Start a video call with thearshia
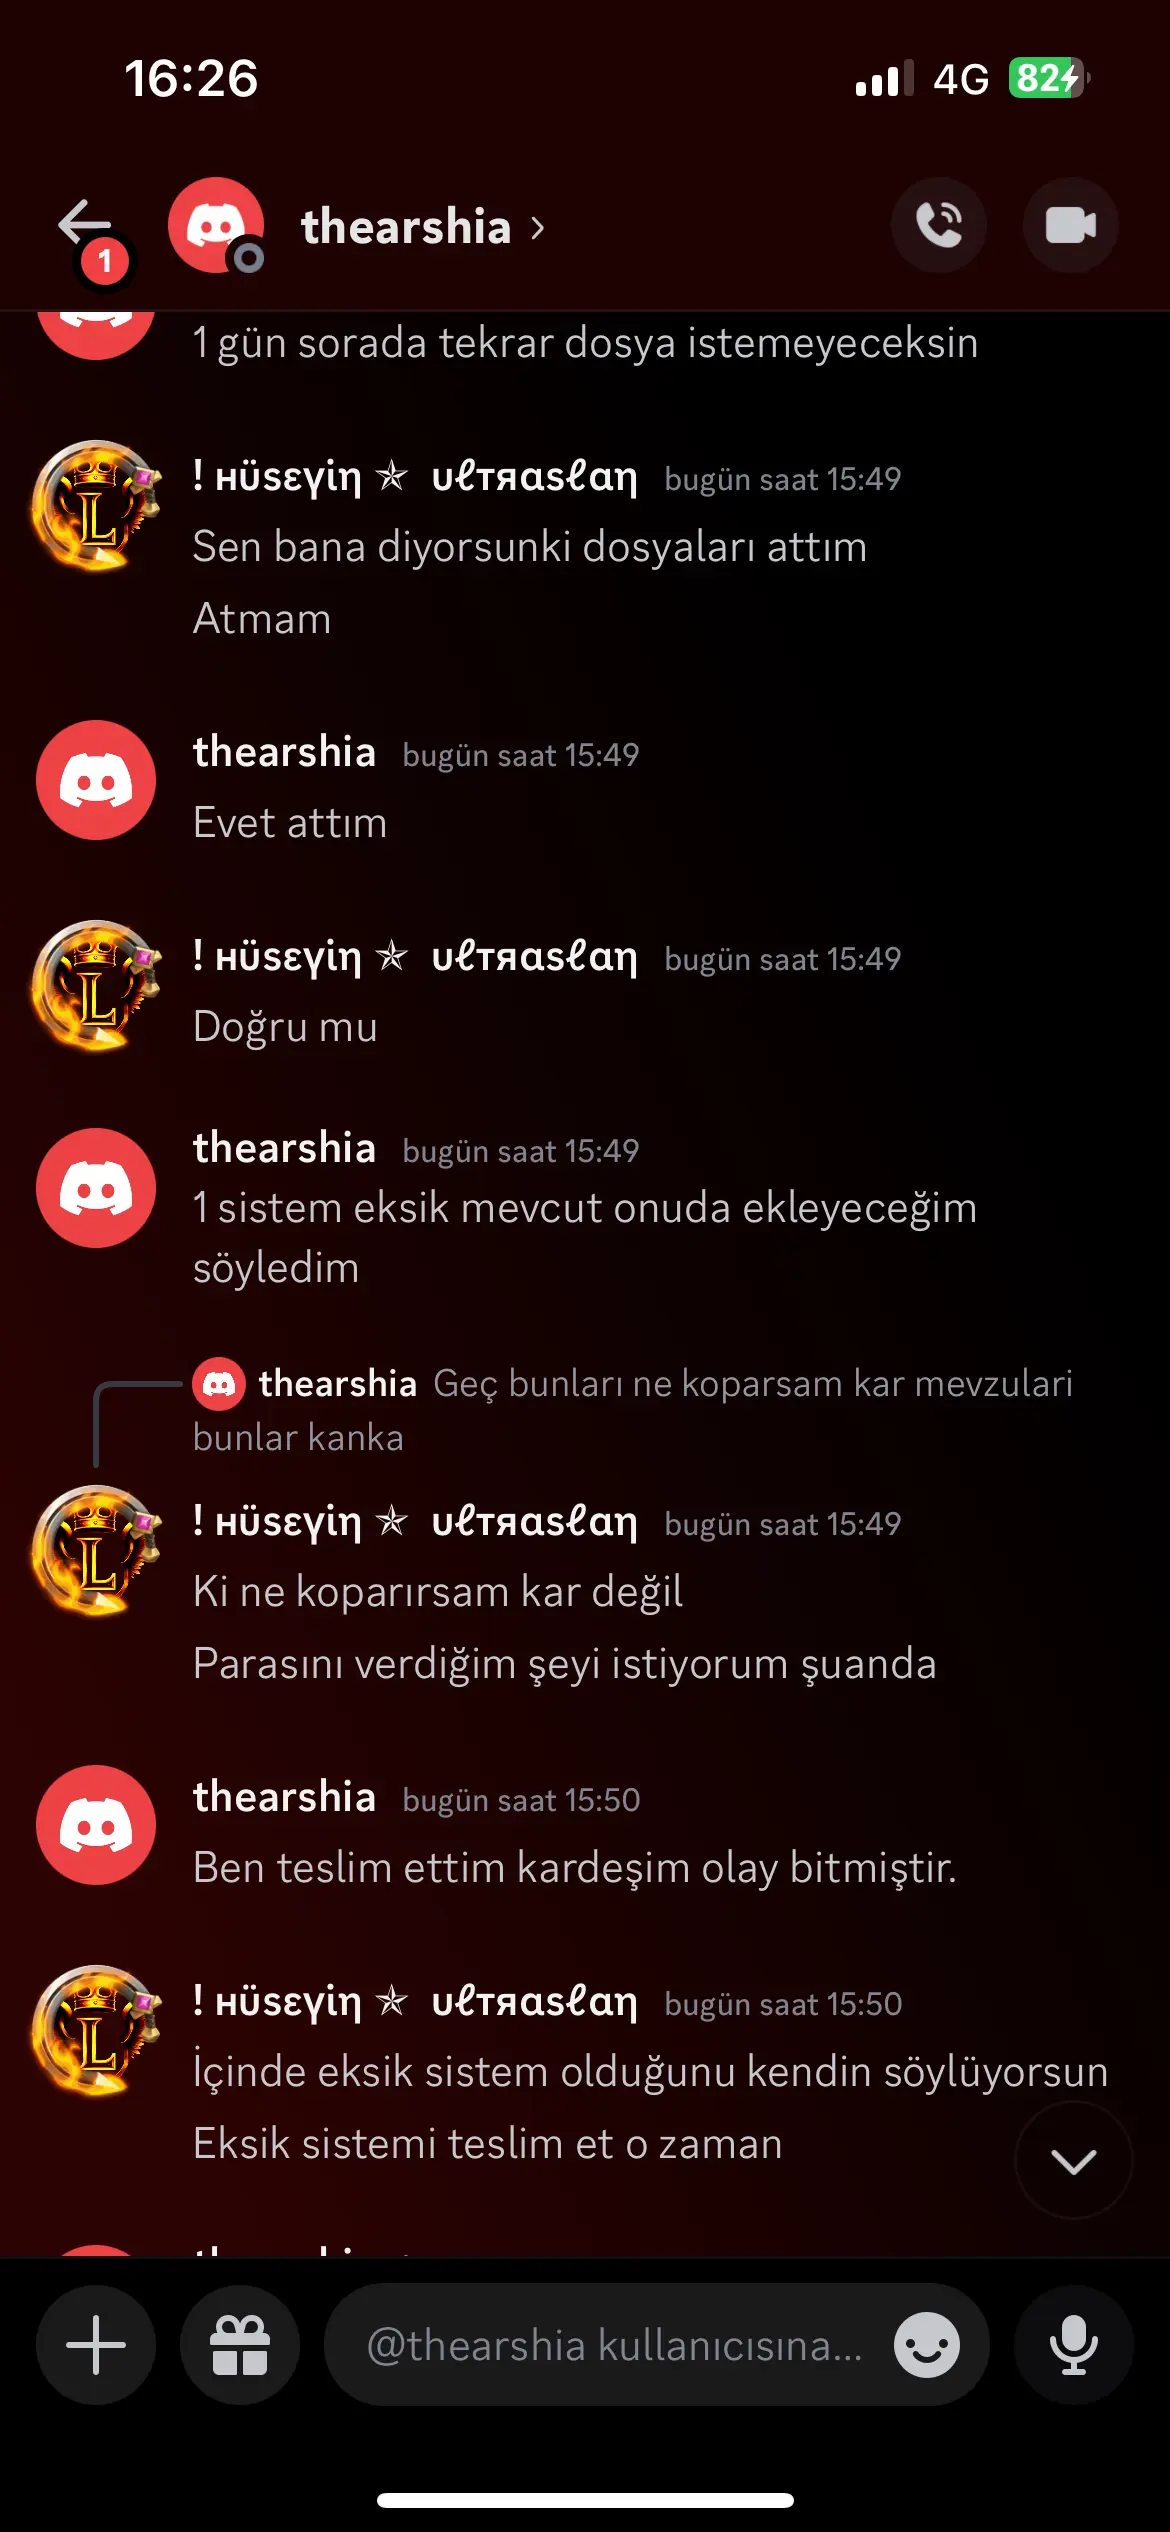 point(1070,225)
